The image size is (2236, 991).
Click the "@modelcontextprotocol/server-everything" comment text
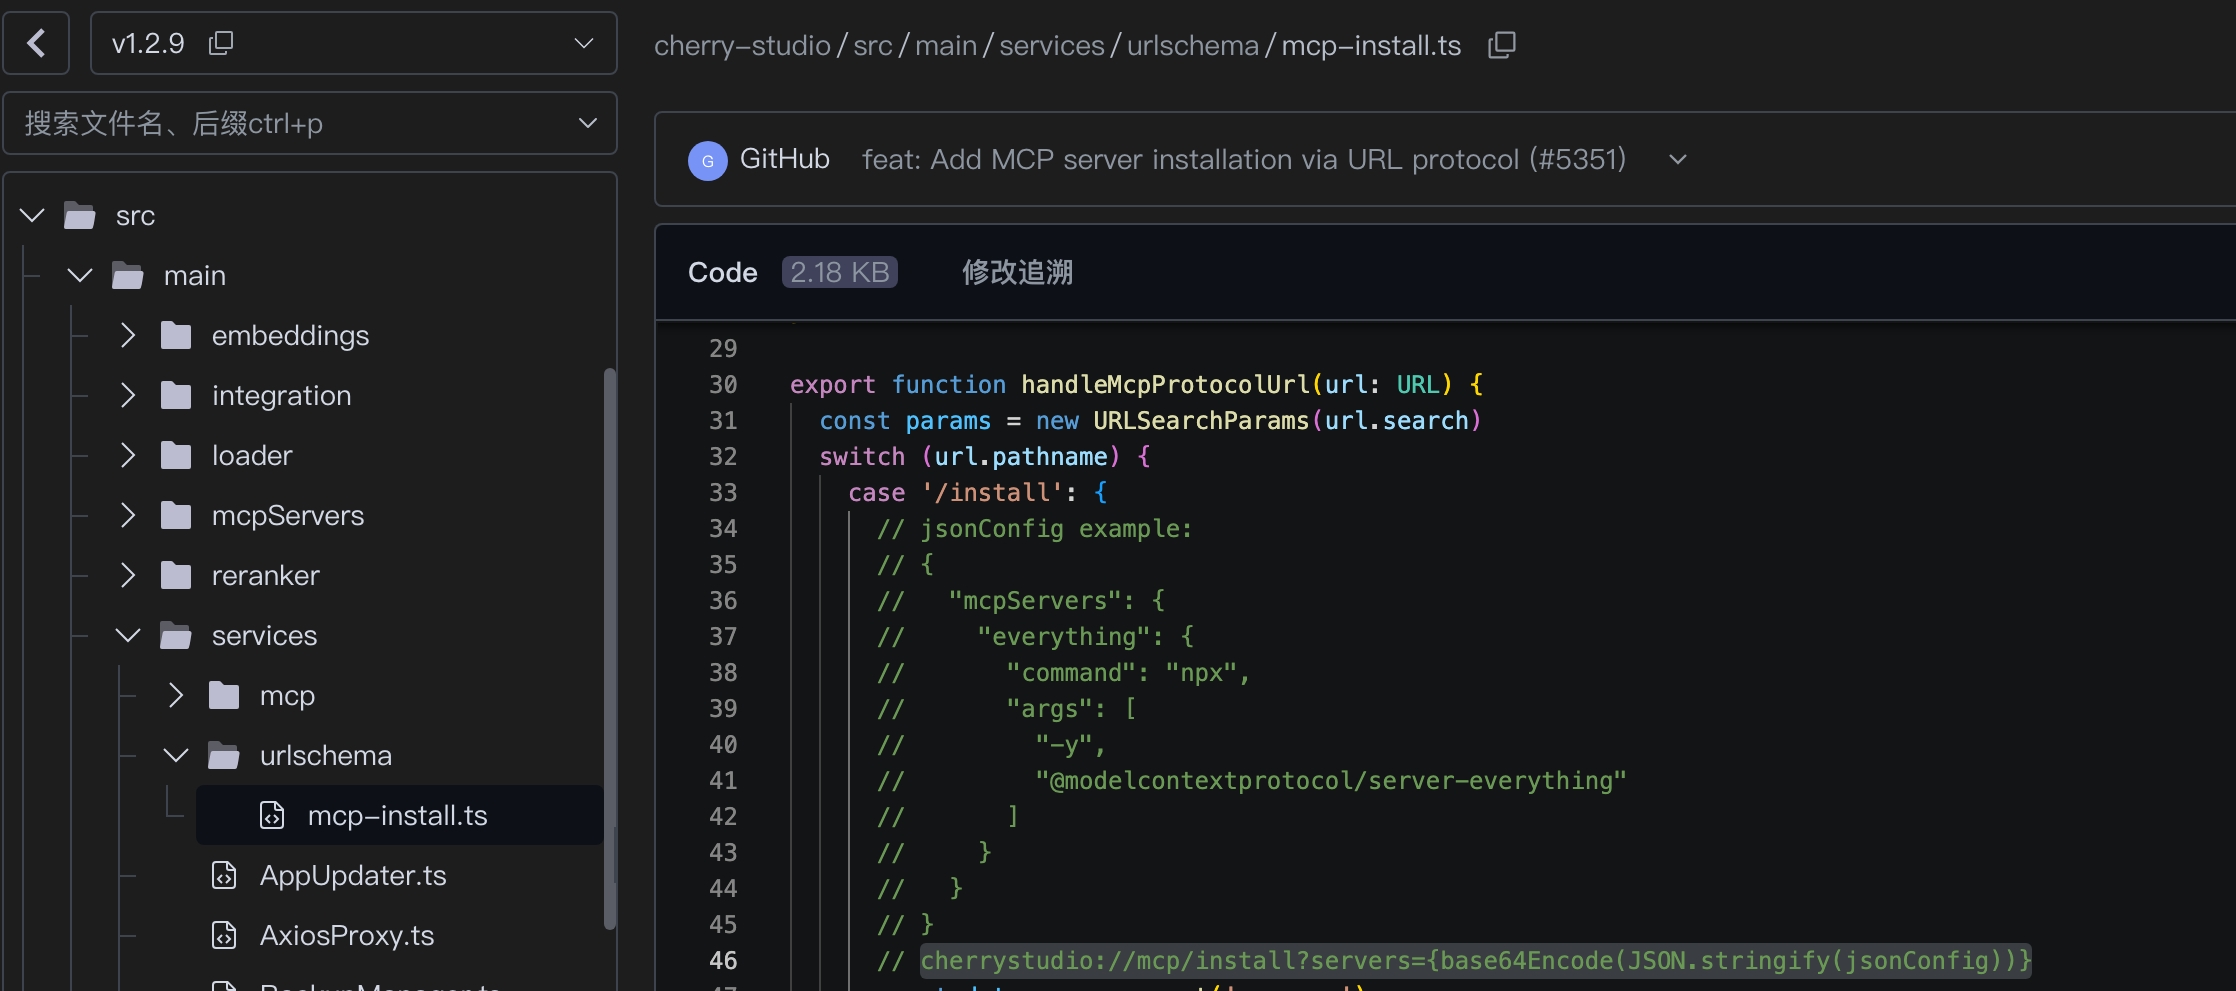[x=1331, y=781]
